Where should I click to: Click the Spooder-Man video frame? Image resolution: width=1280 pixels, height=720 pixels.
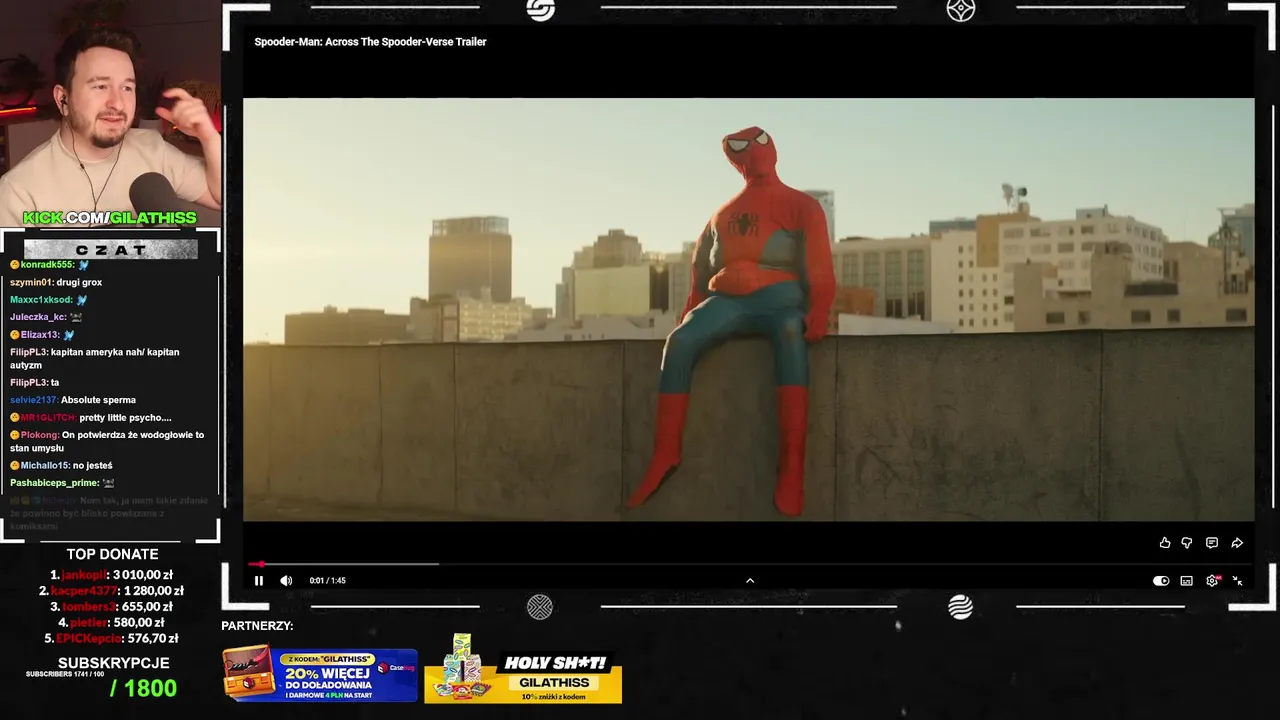point(748,309)
